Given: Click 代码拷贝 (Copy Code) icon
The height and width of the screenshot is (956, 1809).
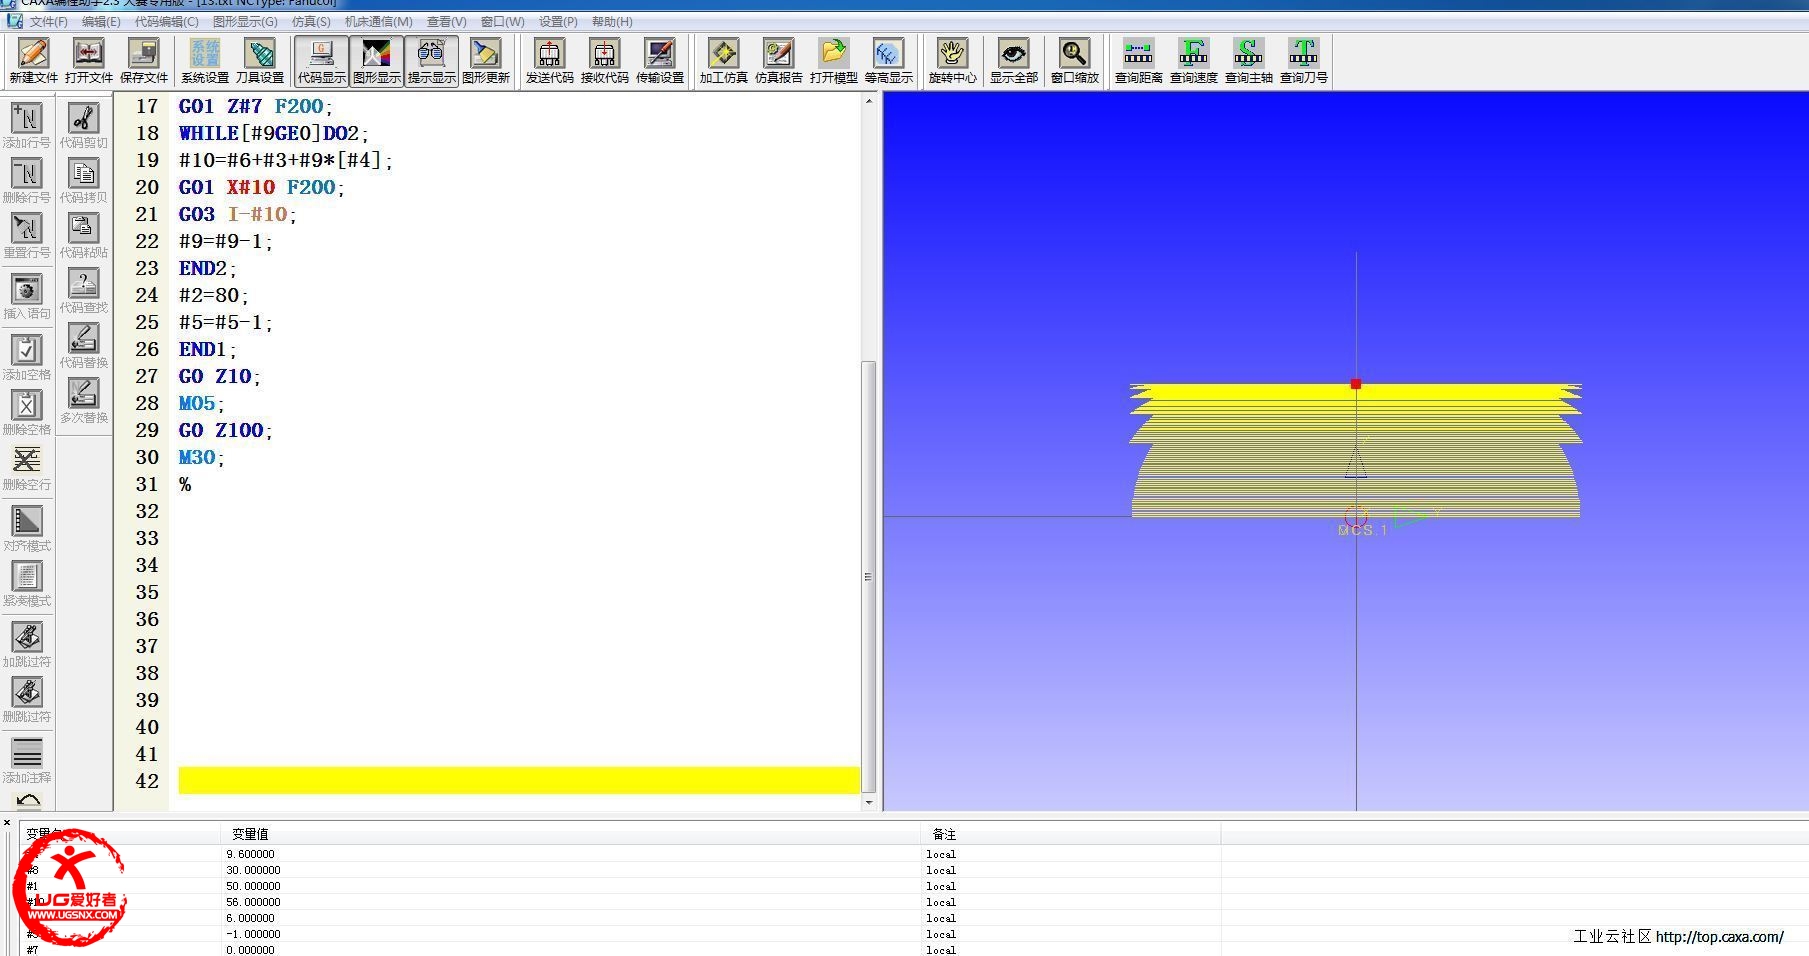Looking at the screenshot, I should (x=84, y=180).
